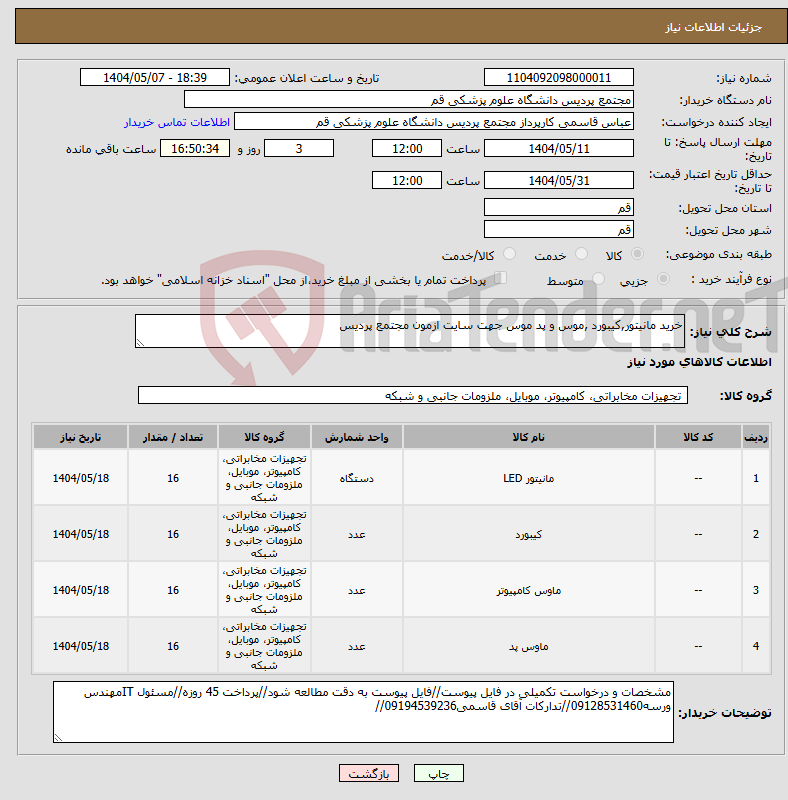Select the متوسط purchase type radio
This screenshot has width=788, height=800.
click(598, 279)
